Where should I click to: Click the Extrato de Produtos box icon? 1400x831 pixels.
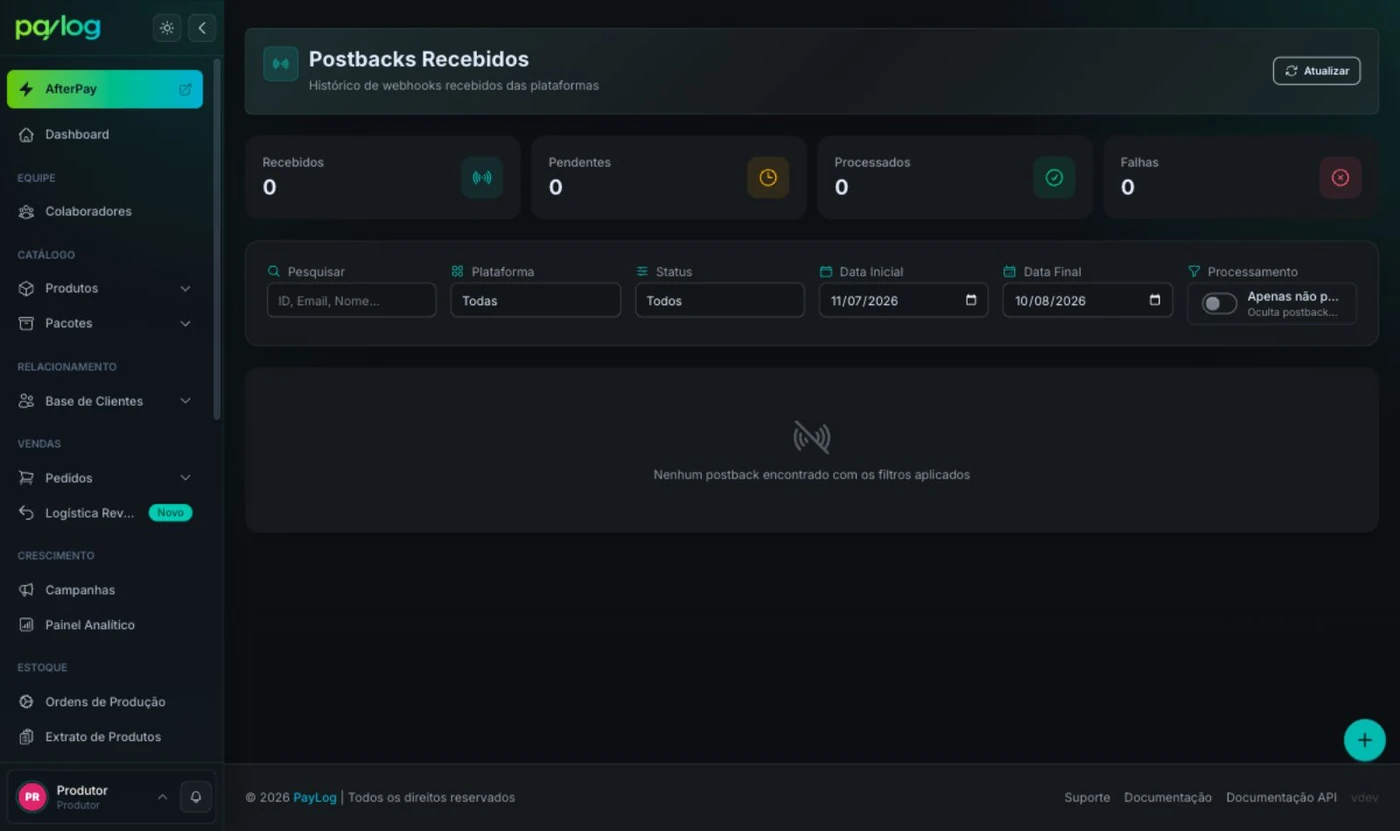tap(26, 737)
